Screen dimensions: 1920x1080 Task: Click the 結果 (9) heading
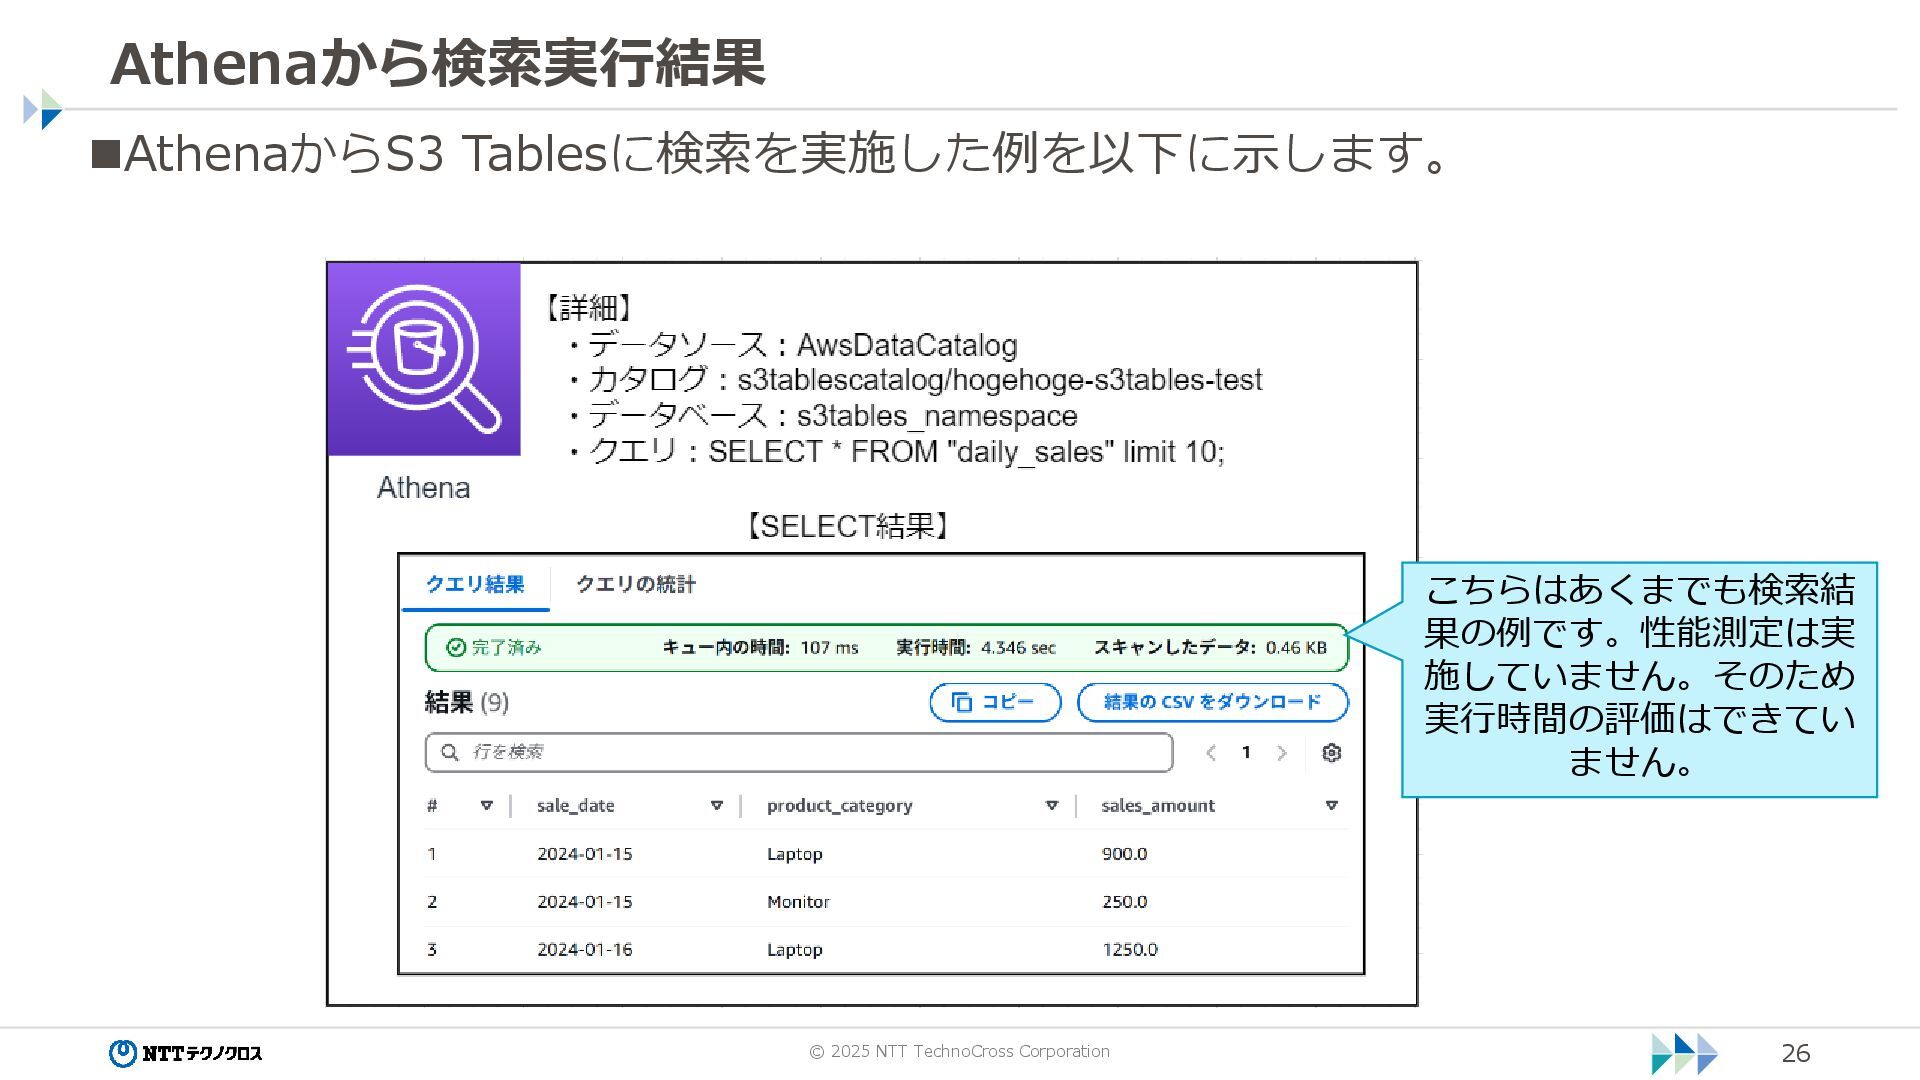coord(467,703)
